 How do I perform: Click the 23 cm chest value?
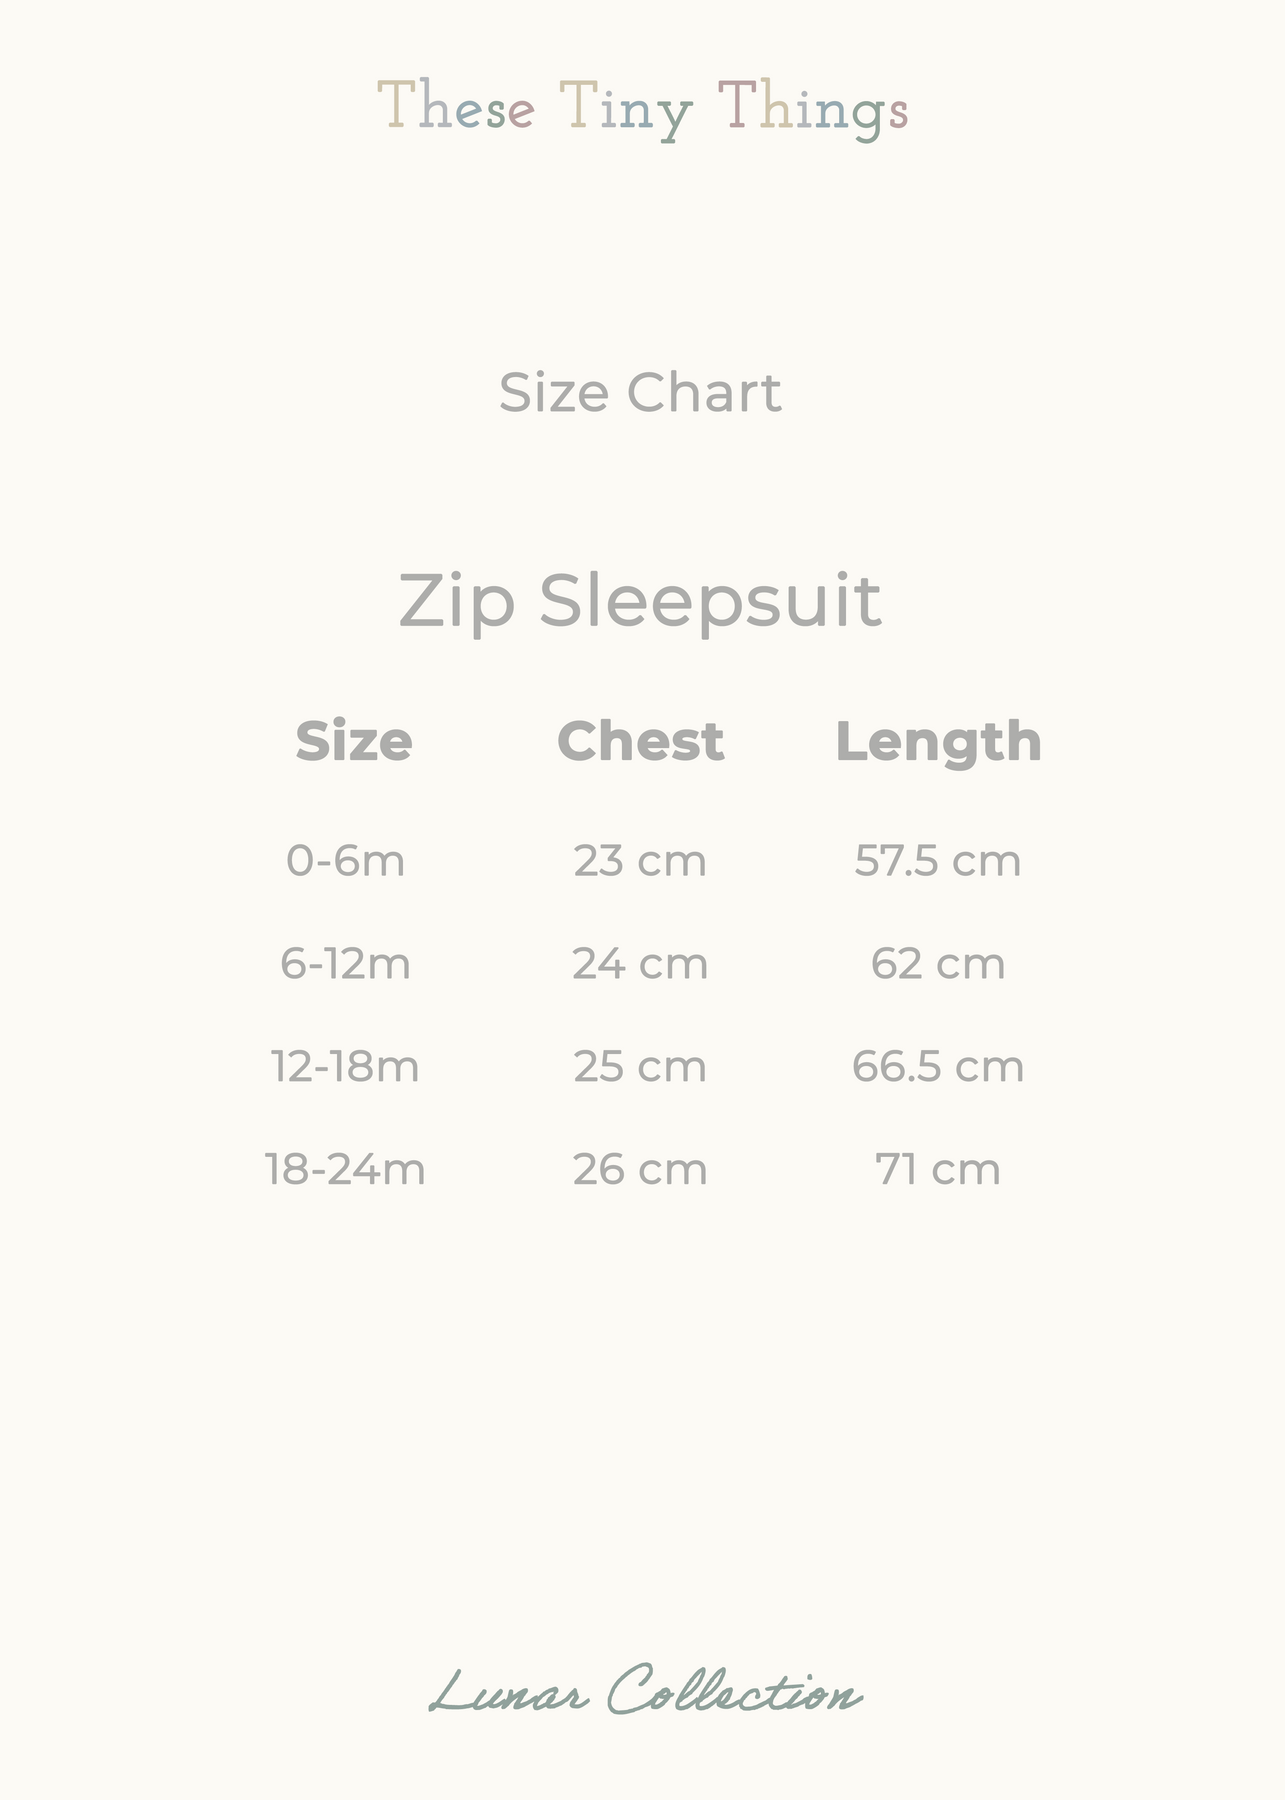(x=640, y=861)
